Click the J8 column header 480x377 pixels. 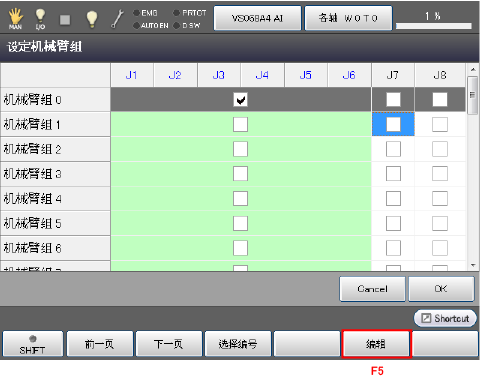[440, 75]
